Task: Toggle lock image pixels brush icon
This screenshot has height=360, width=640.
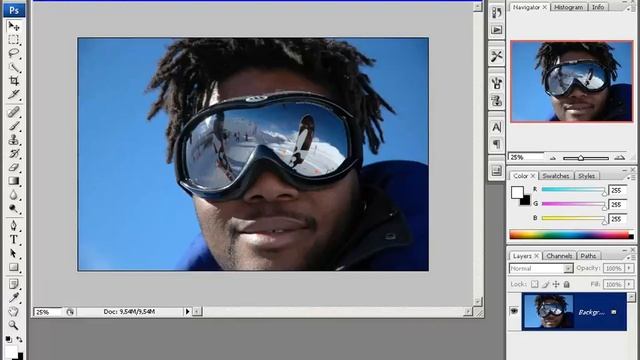Action: coord(545,284)
